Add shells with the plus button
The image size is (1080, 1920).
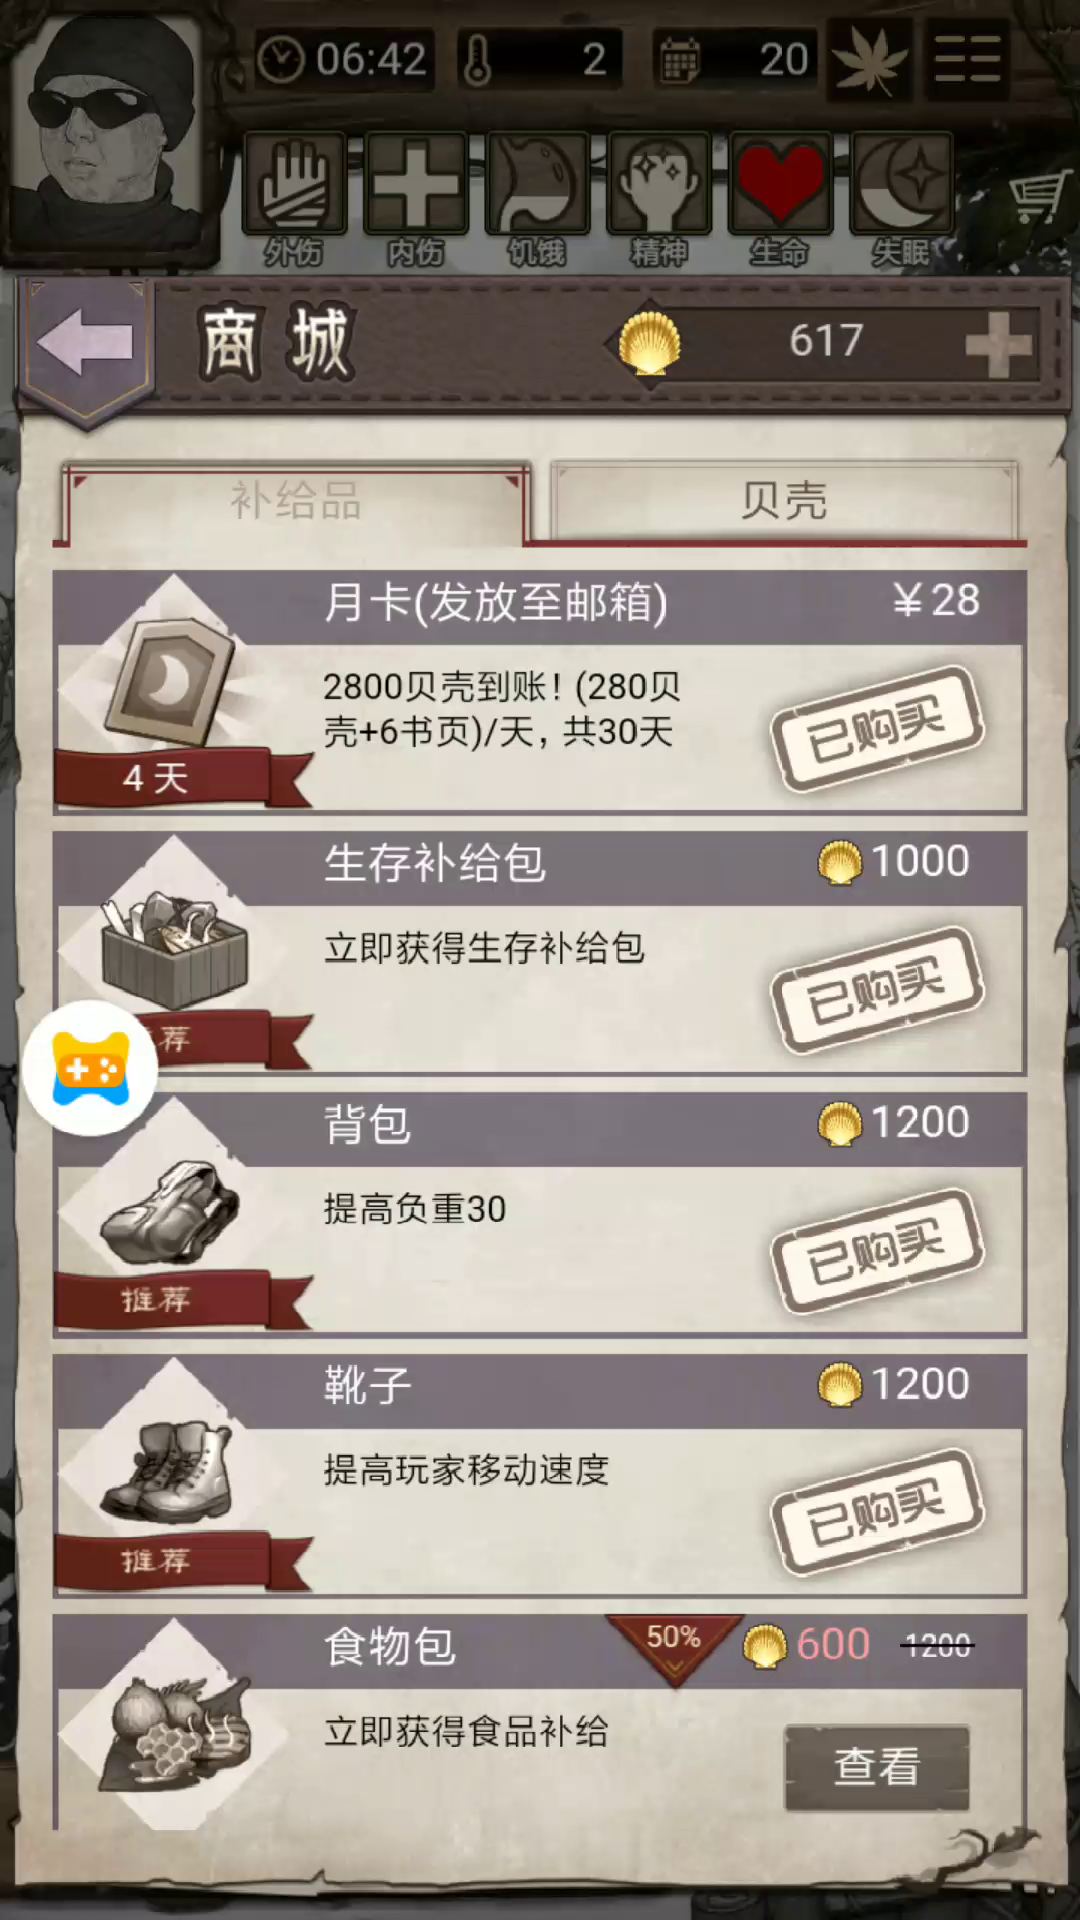click(x=998, y=344)
